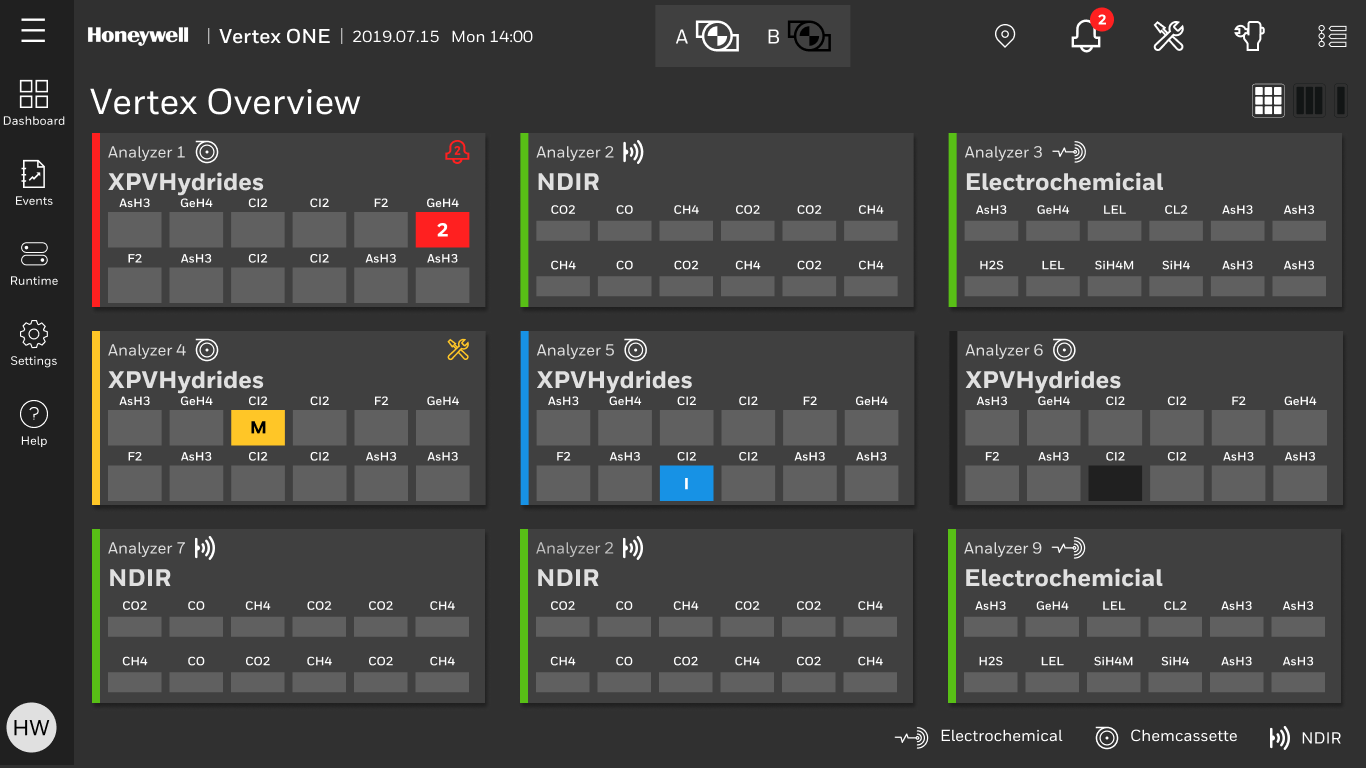Select the yellow M maintenance cell
Viewport: 1366px width, 768px height.
pyautogui.click(x=258, y=428)
